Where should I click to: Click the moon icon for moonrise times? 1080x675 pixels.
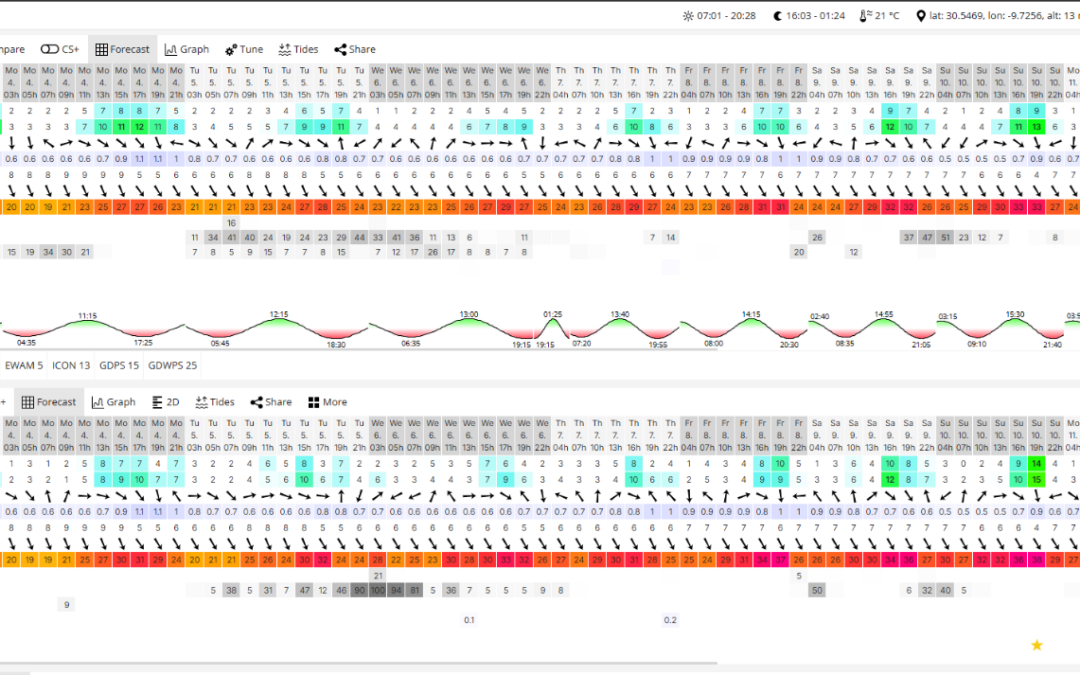pyautogui.click(x=778, y=16)
